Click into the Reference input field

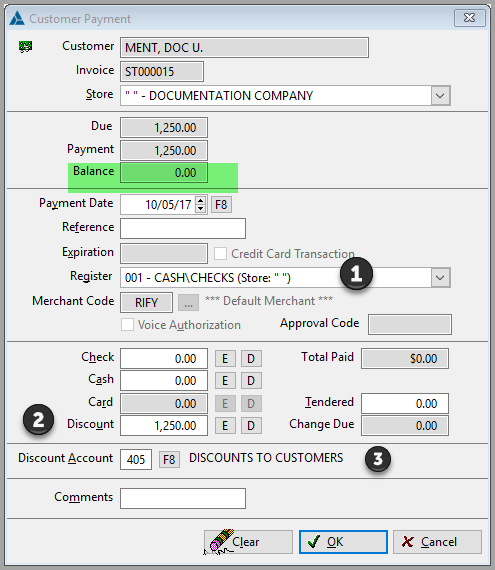tap(183, 229)
